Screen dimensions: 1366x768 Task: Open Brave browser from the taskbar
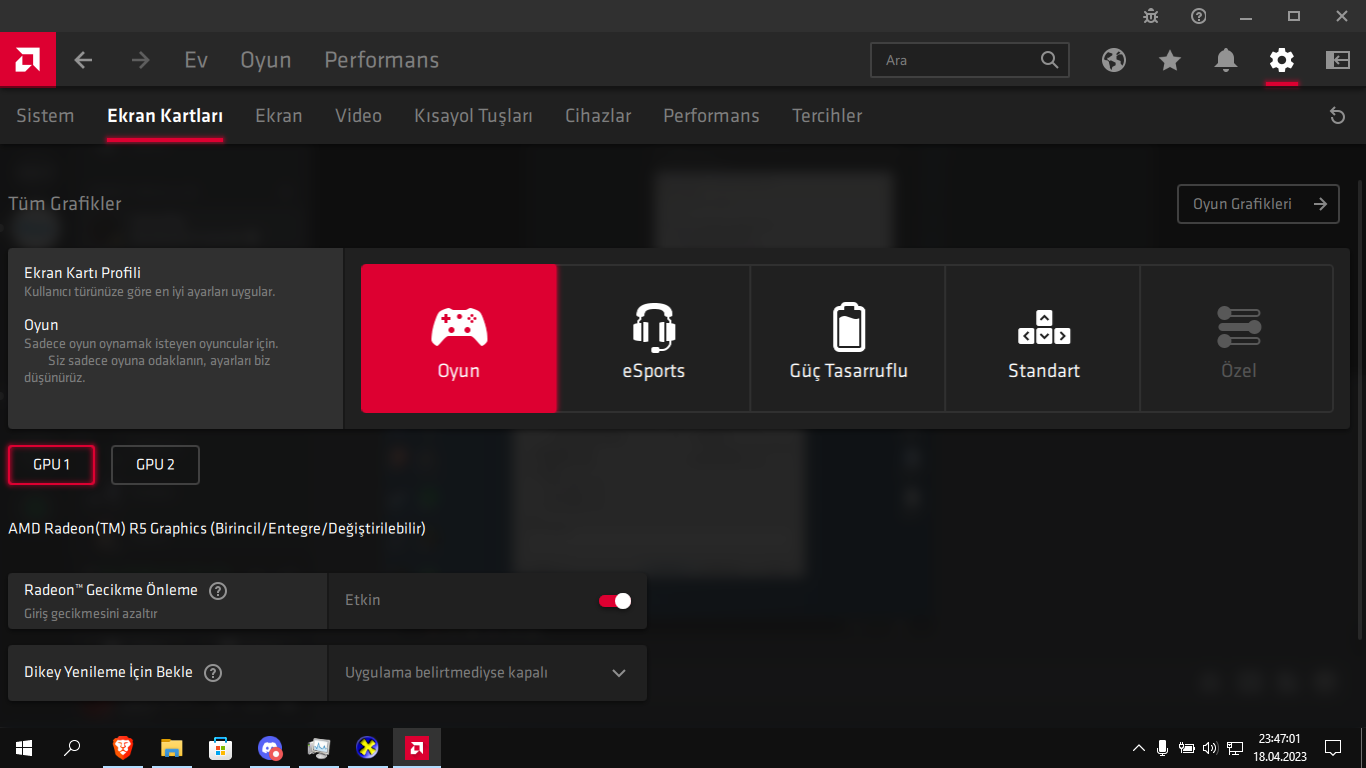point(122,747)
